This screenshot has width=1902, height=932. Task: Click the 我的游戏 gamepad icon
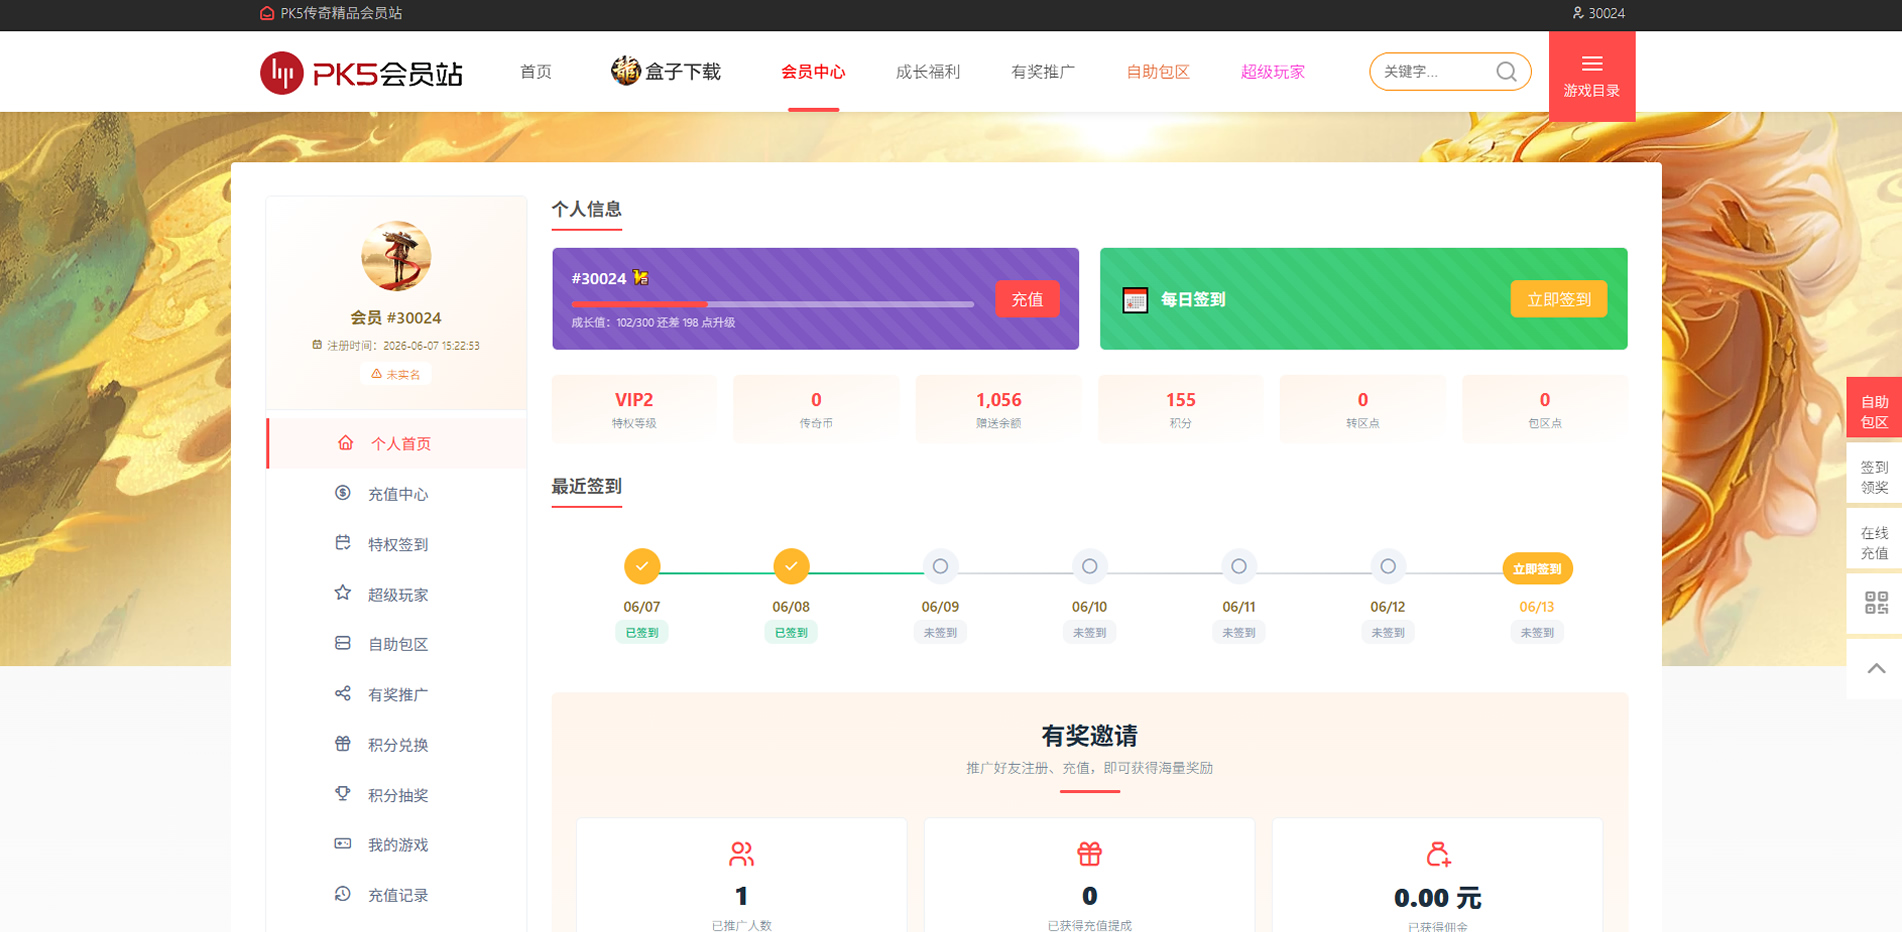[x=343, y=844]
